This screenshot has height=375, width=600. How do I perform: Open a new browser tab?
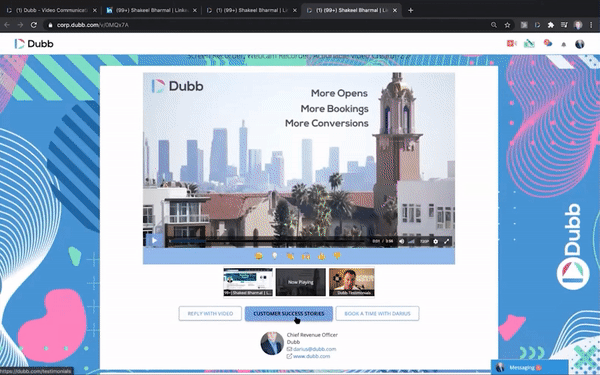tap(411, 10)
